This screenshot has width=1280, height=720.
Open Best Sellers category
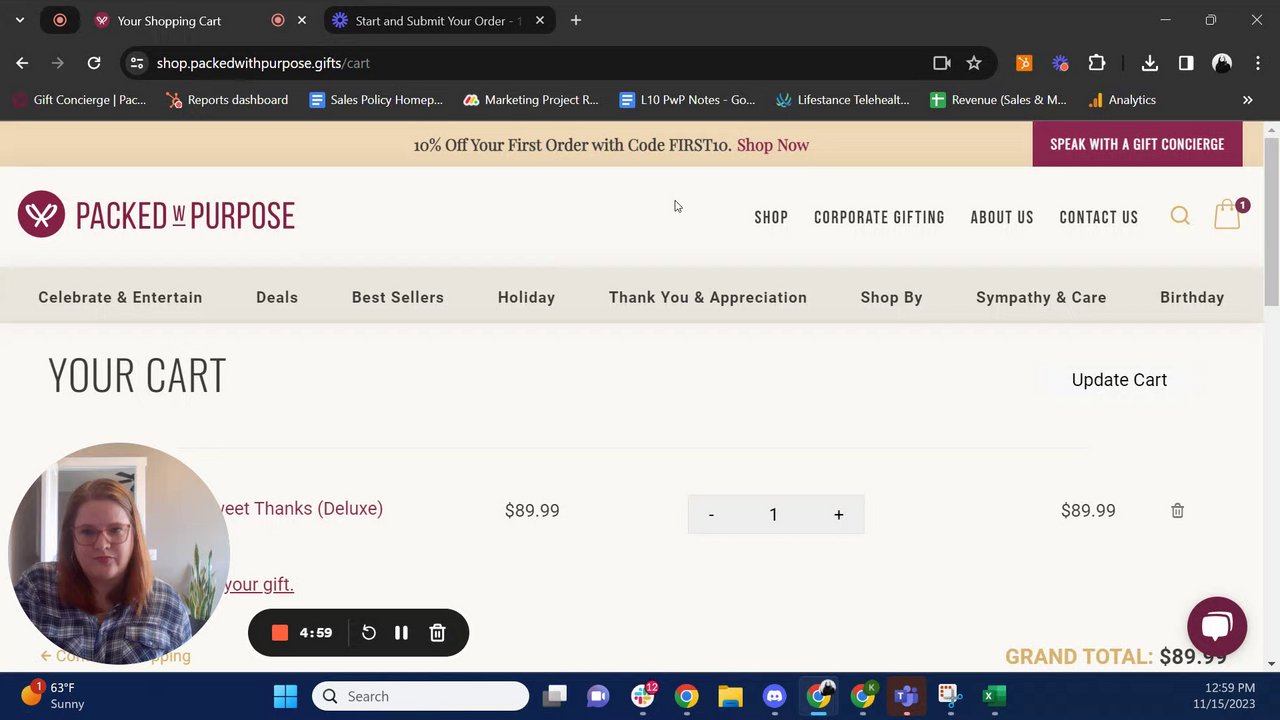[398, 297]
